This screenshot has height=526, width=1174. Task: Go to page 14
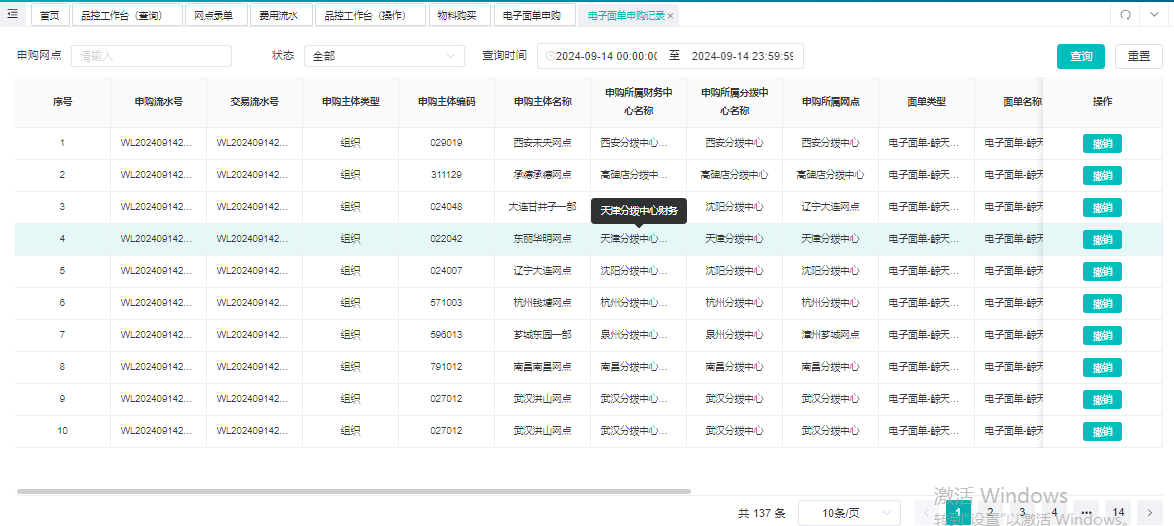coord(1118,513)
